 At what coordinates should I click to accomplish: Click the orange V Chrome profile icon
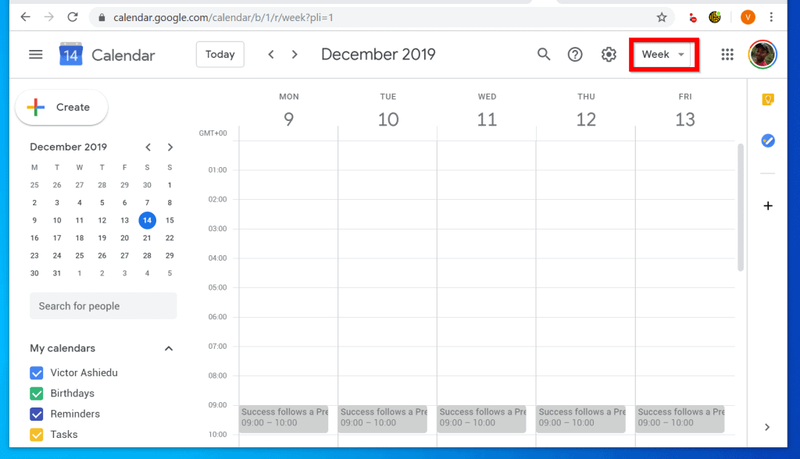pyautogui.click(x=748, y=17)
